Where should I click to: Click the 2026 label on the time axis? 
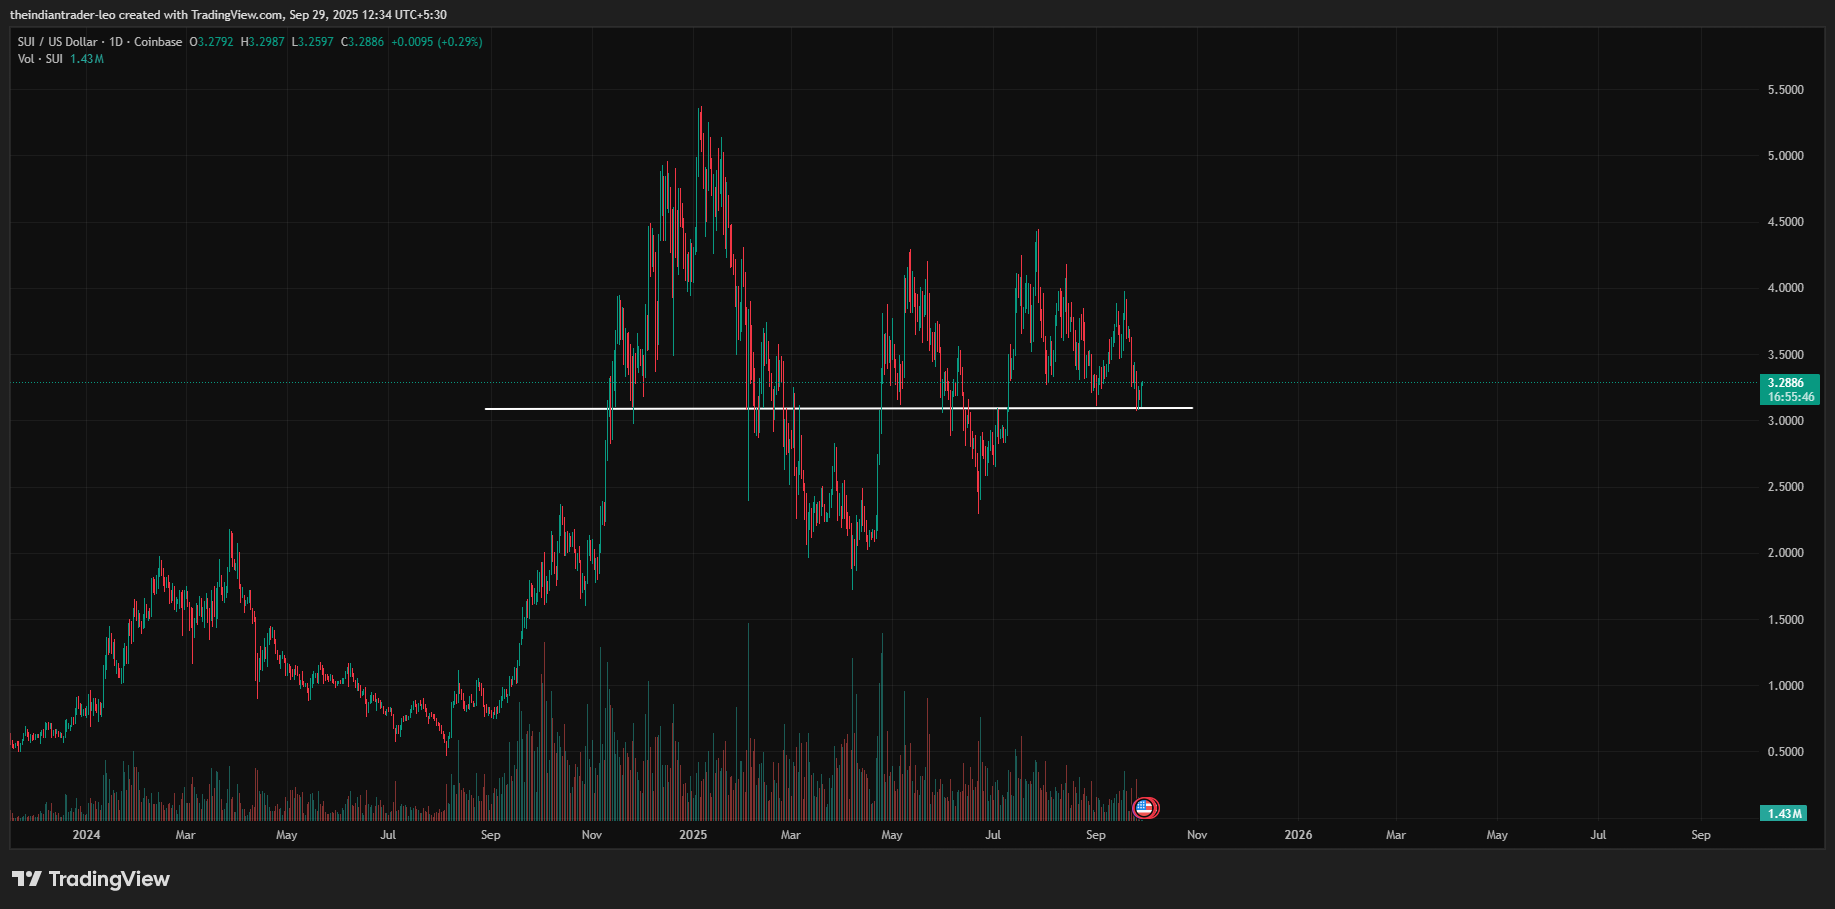pos(1298,835)
